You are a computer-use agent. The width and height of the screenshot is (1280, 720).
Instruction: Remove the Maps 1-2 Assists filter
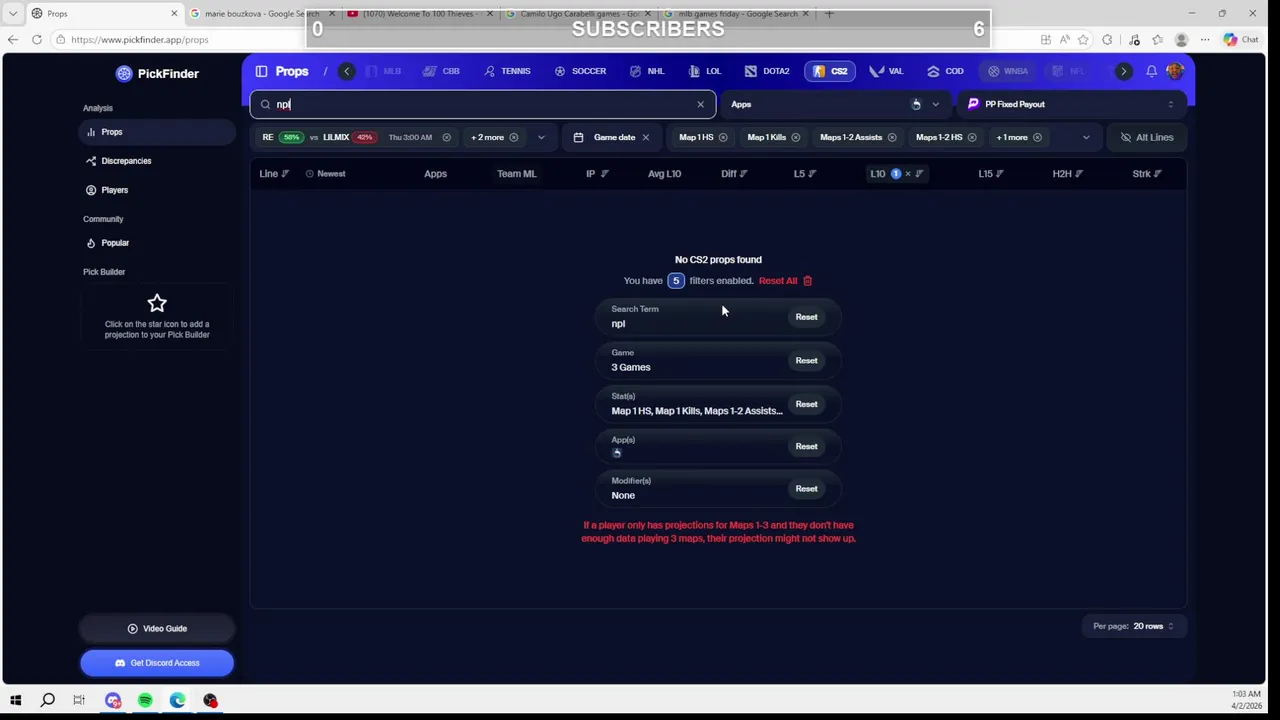tap(891, 137)
